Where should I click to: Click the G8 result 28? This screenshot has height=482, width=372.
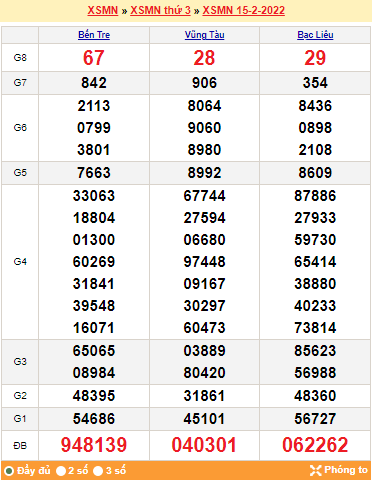[204, 58]
